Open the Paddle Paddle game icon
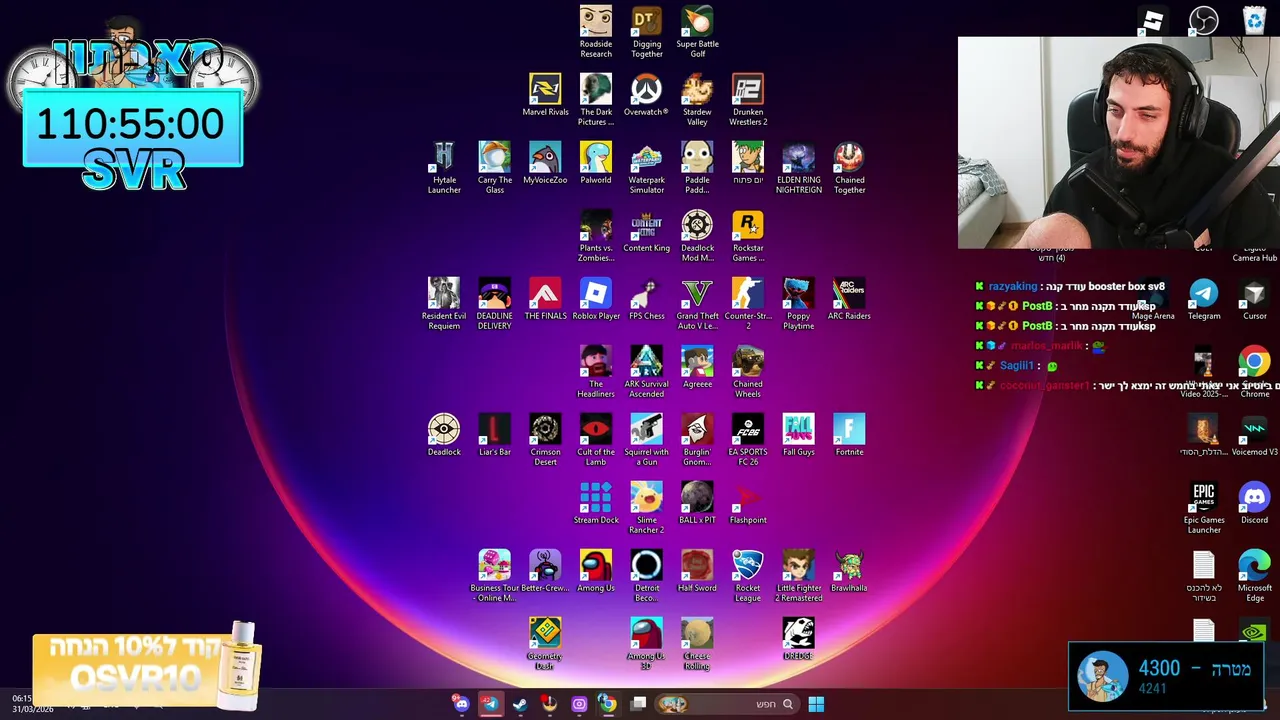 697,168
